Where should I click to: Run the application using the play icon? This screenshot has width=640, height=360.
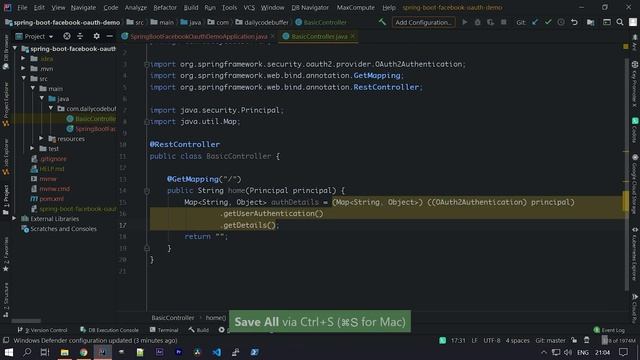(x=464, y=22)
